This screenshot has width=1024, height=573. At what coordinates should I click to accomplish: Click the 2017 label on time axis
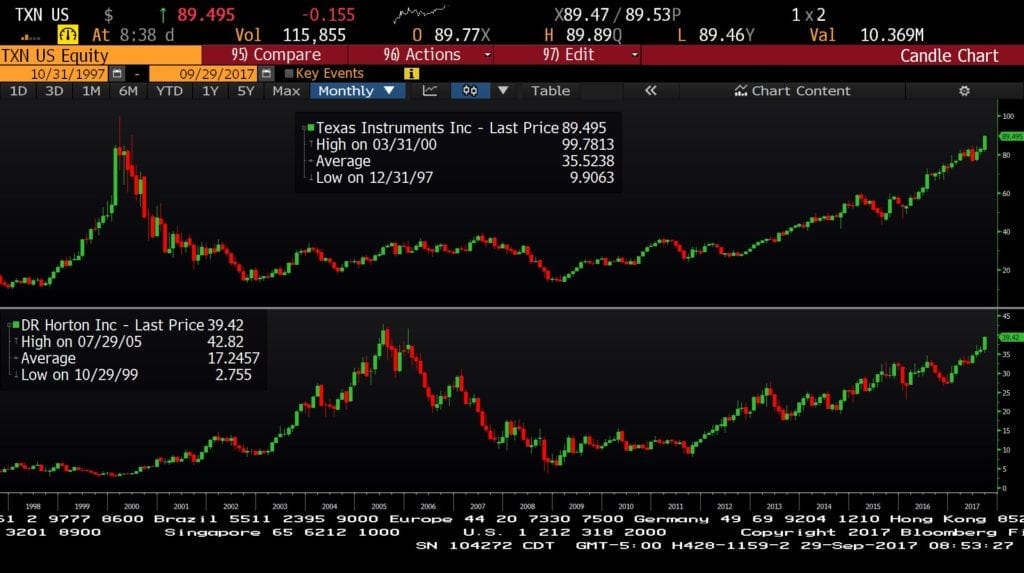(972, 506)
